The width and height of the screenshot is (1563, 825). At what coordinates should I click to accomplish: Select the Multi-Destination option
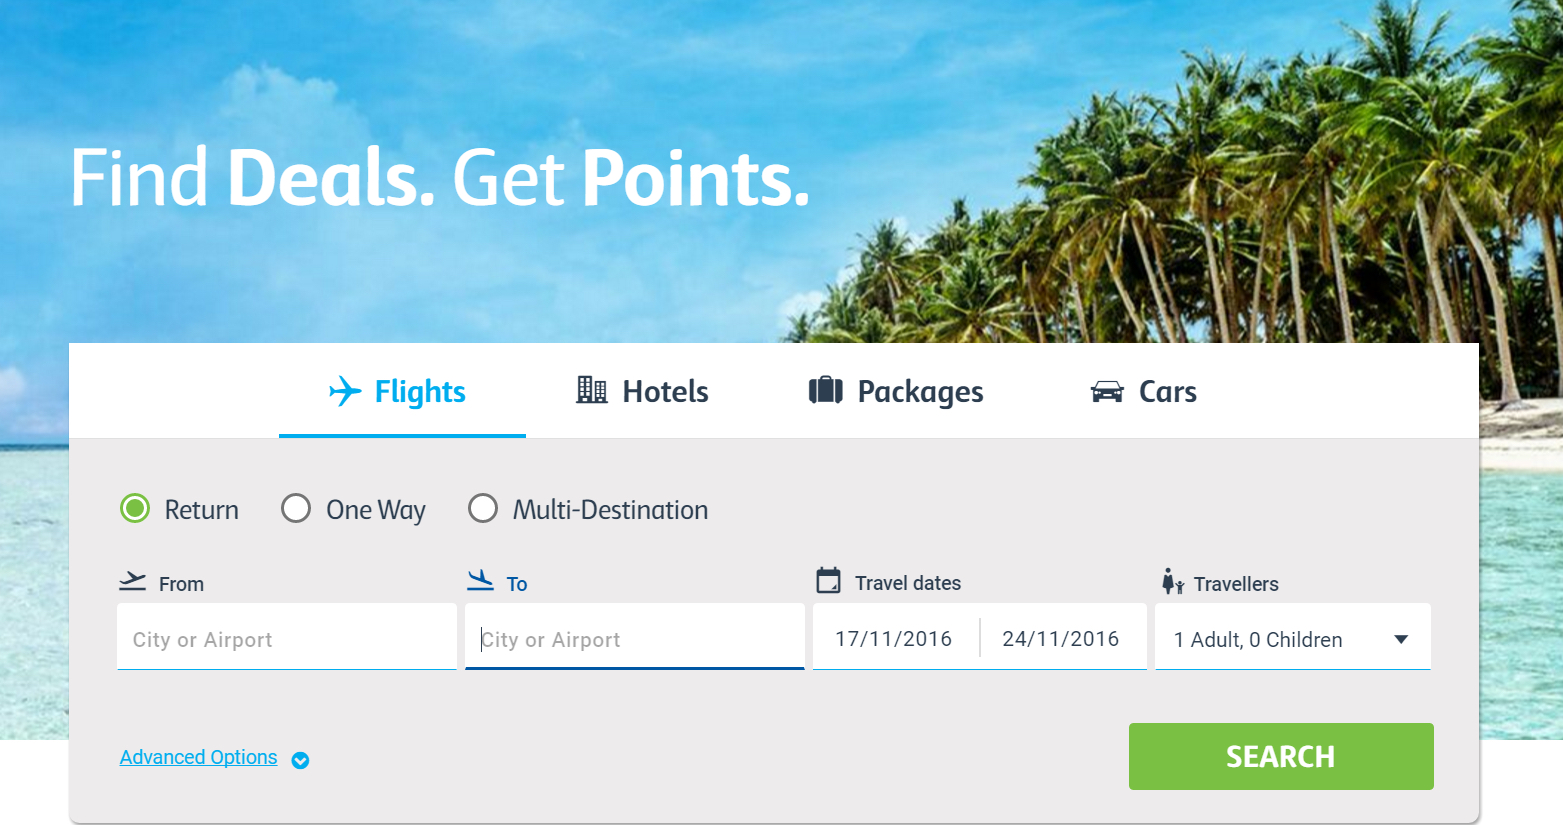(x=483, y=508)
